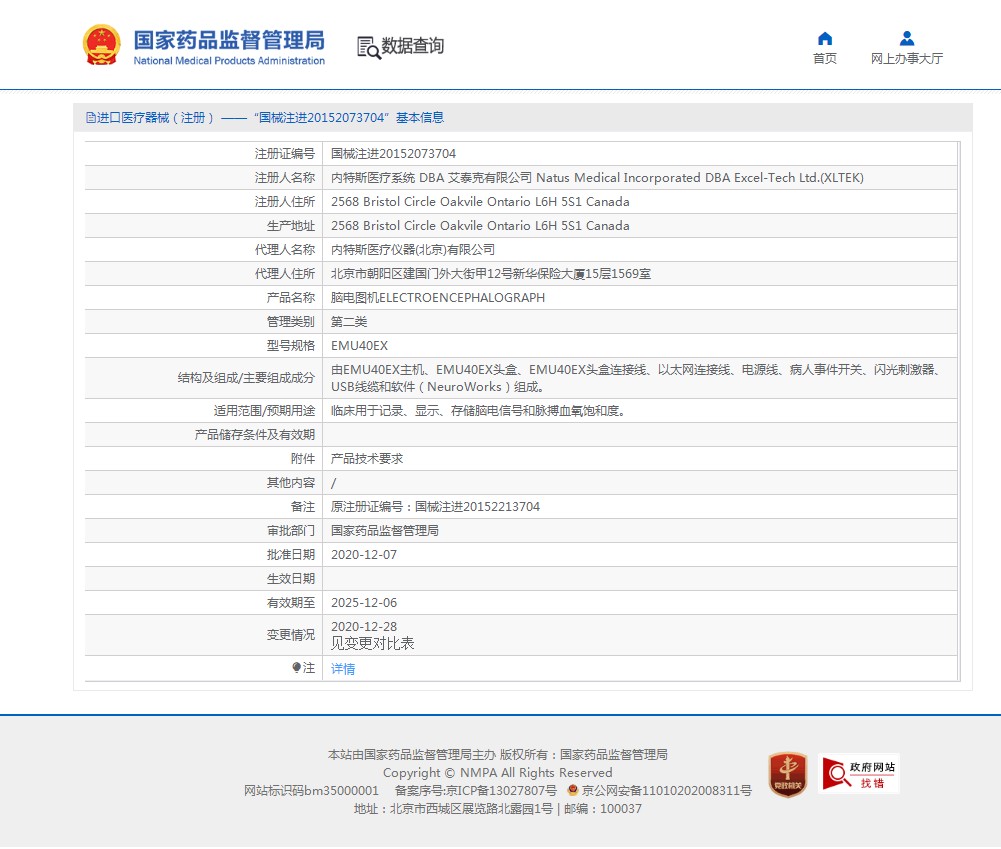Select the 第二类 management category value
The image size is (1001, 849).
(x=349, y=322)
